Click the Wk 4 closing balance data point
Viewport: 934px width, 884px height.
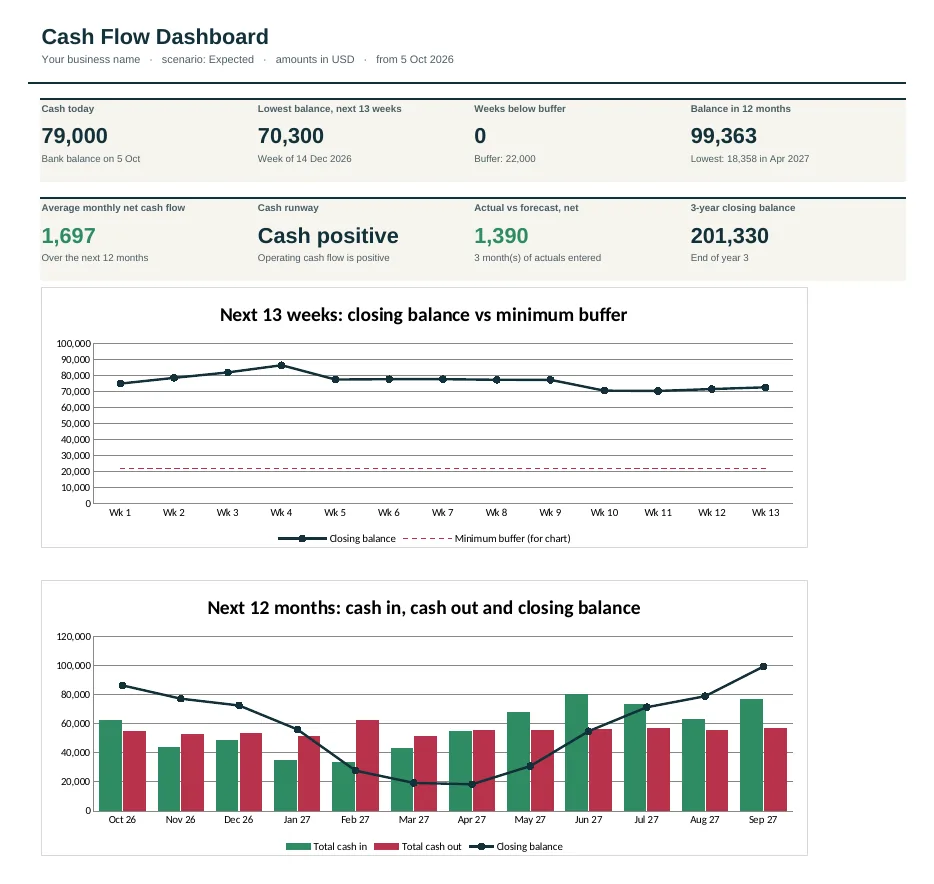tap(281, 365)
